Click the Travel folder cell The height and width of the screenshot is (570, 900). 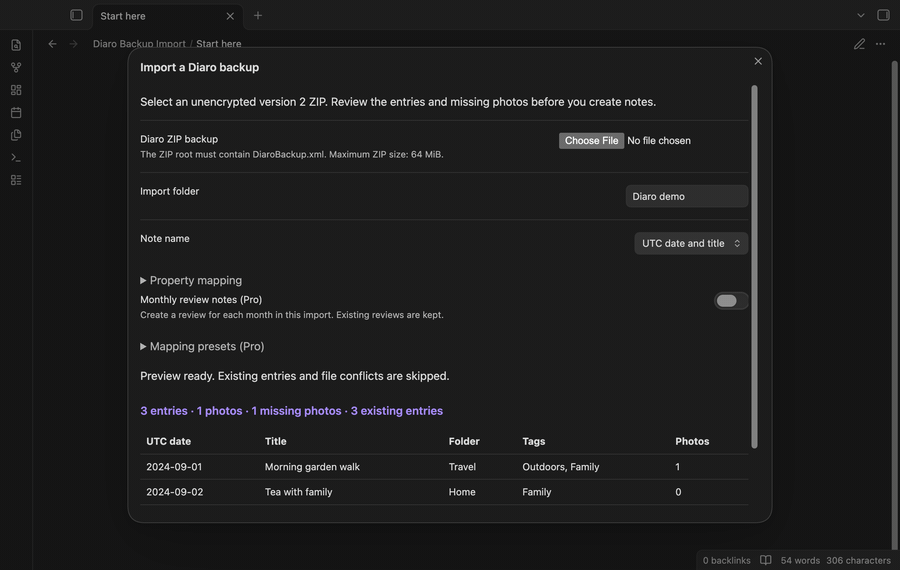coord(462,467)
